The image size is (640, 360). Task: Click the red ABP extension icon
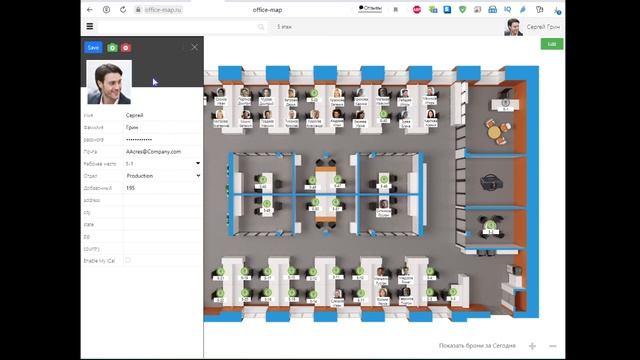(x=417, y=9)
